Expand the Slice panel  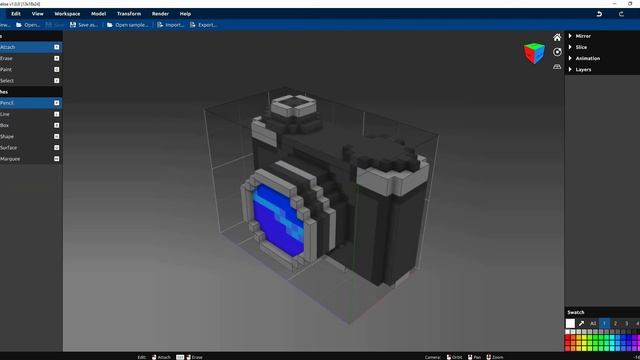pos(602,47)
